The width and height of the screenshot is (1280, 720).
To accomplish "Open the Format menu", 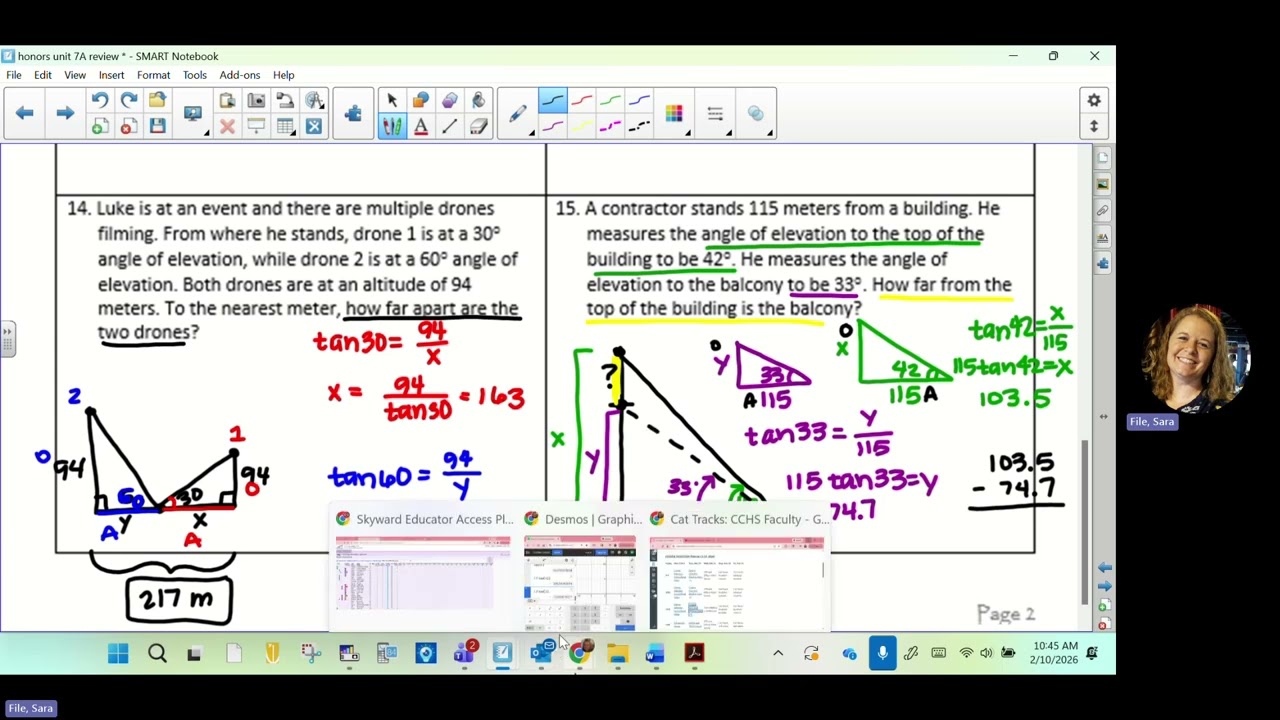I will 153,75.
